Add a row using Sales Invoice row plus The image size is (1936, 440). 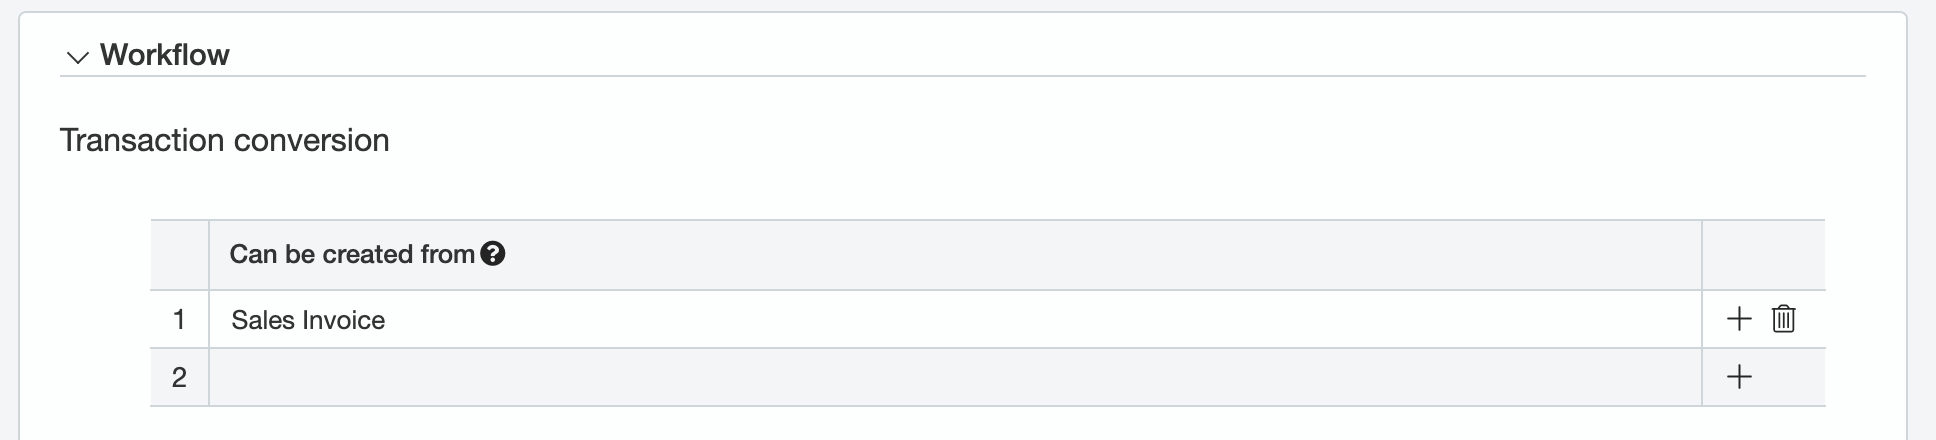[x=1739, y=319]
